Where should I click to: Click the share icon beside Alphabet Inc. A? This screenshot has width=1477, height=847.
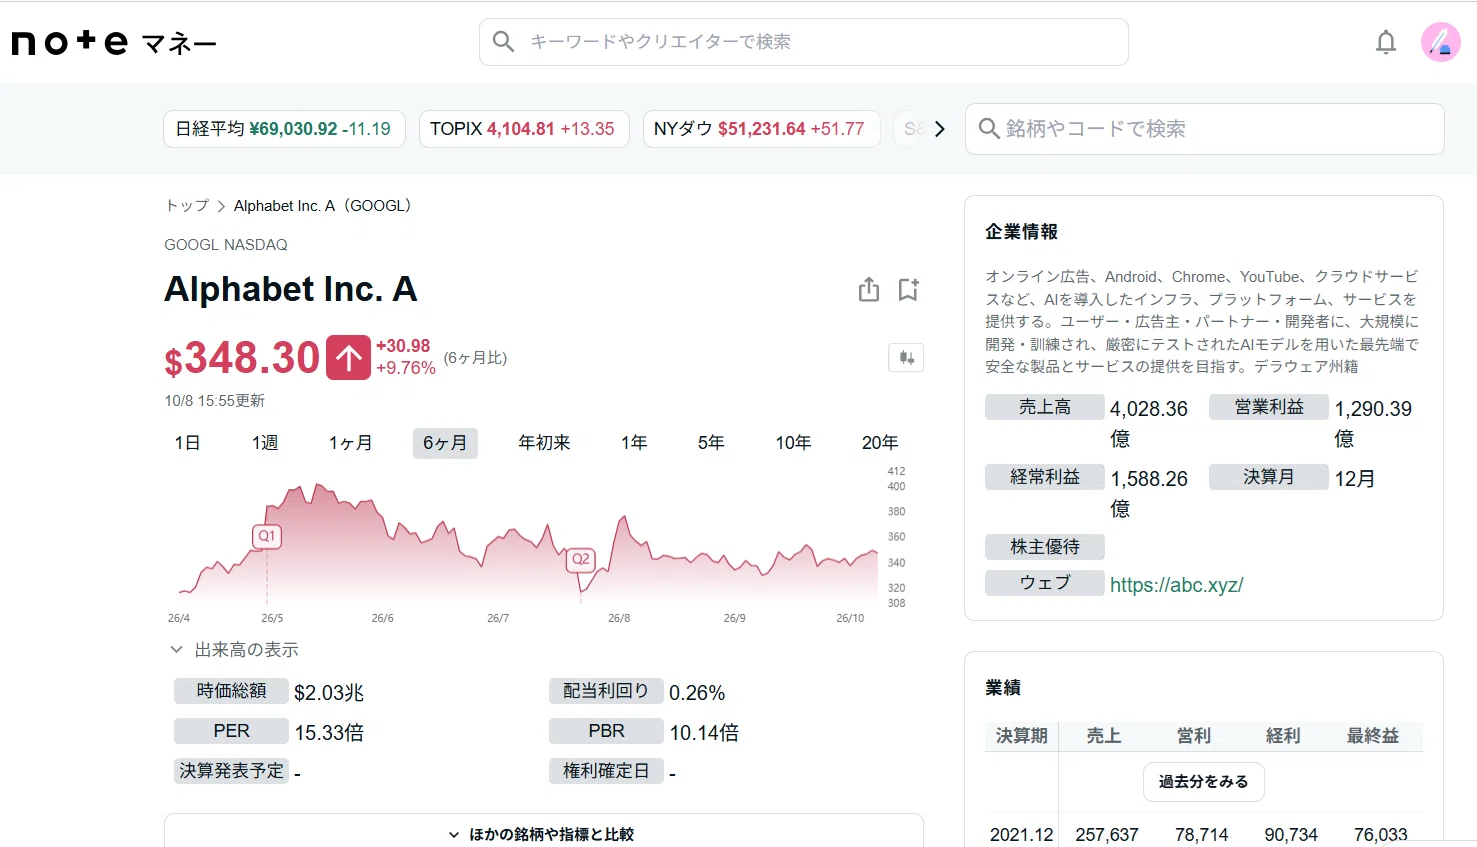[x=869, y=289]
